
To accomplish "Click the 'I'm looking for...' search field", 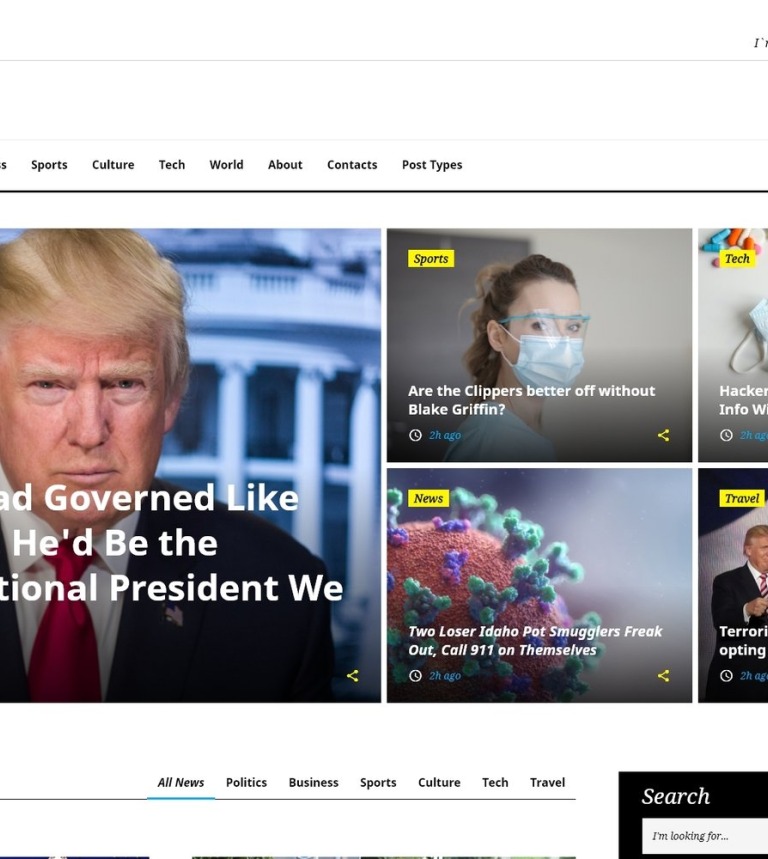I will pos(706,836).
